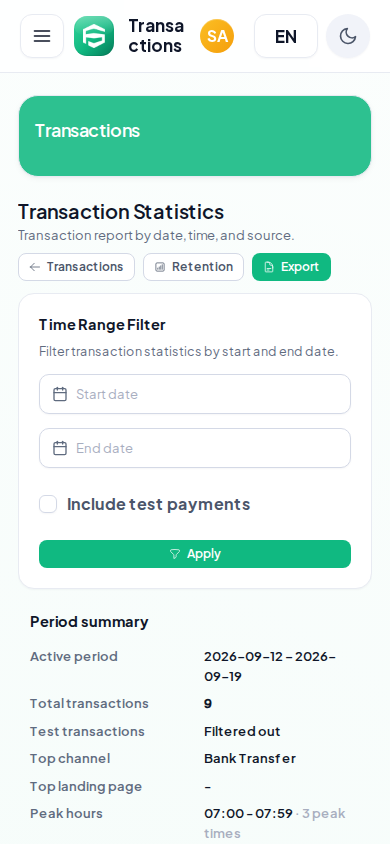Open the Start date picker field
Screen dimensions: 390x844
(x=195, y=394)
